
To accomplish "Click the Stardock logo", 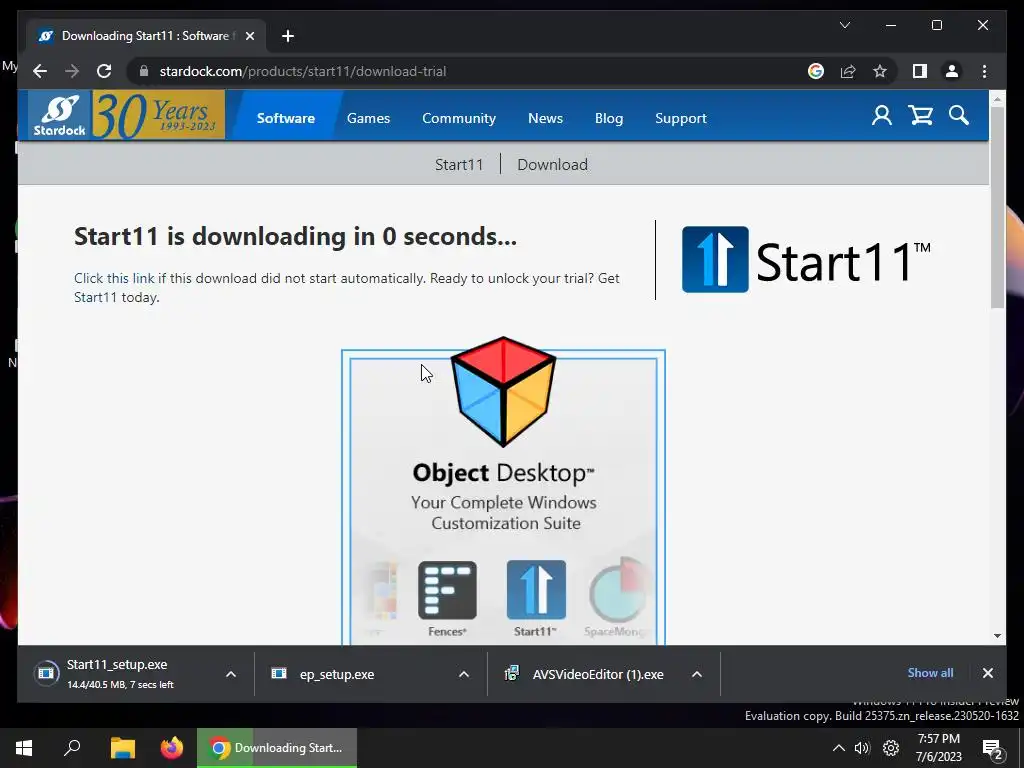I will (x=59, y=116).
